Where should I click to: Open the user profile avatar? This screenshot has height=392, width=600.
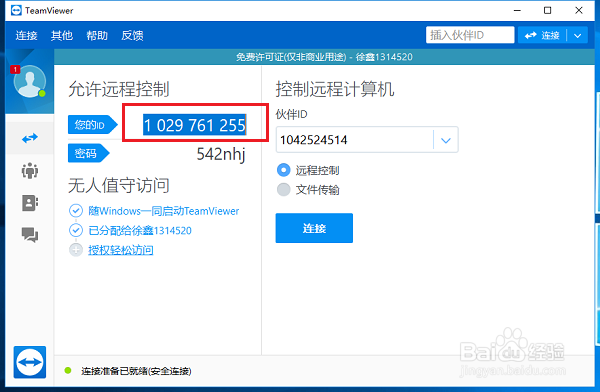[29, 81]
